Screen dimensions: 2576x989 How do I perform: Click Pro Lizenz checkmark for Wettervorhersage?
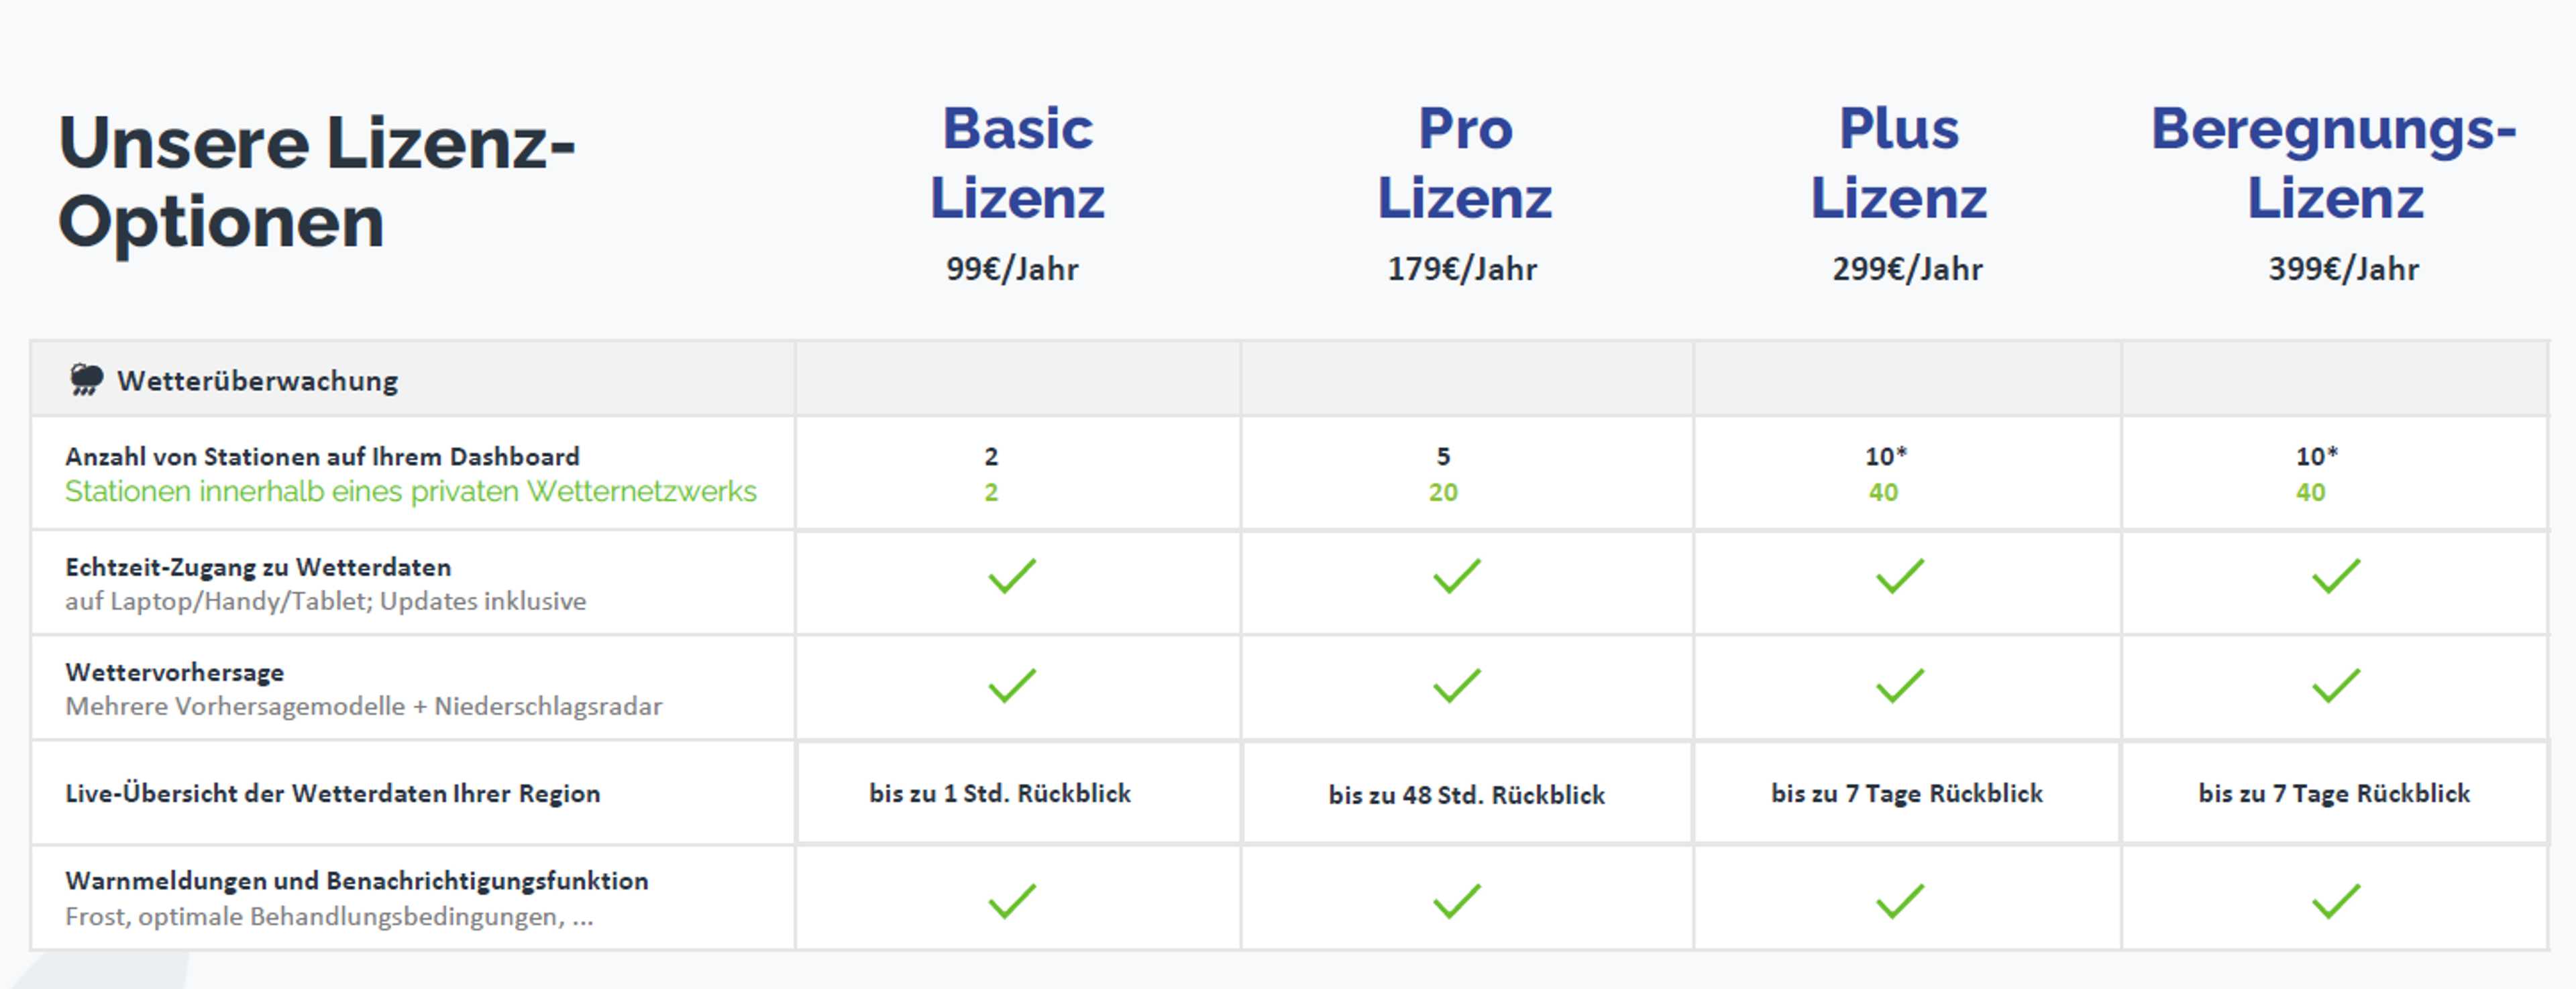click(x=1456, y=686)
